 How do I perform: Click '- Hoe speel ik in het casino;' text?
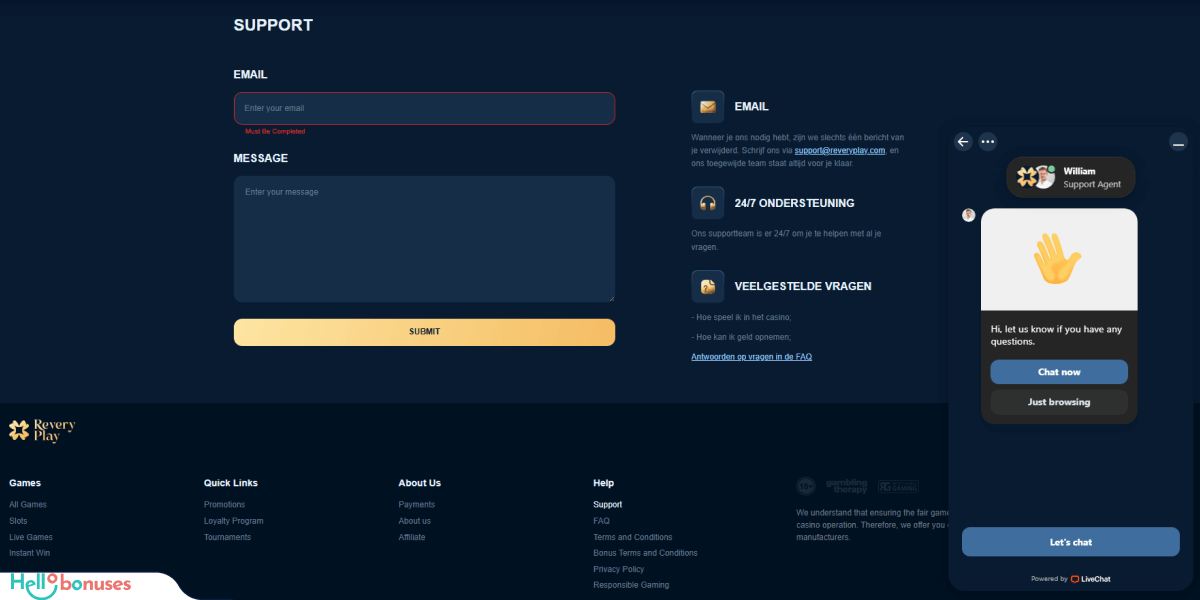(x=741, y=317)
